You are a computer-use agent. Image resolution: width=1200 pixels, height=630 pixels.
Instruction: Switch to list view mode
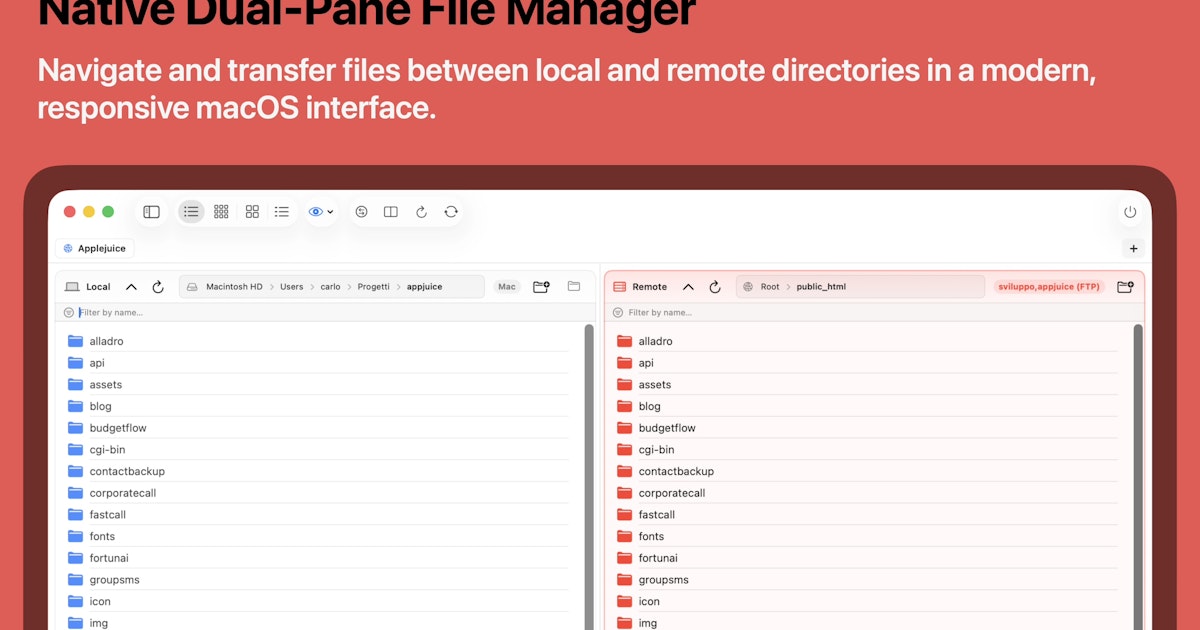pos(191,212)
